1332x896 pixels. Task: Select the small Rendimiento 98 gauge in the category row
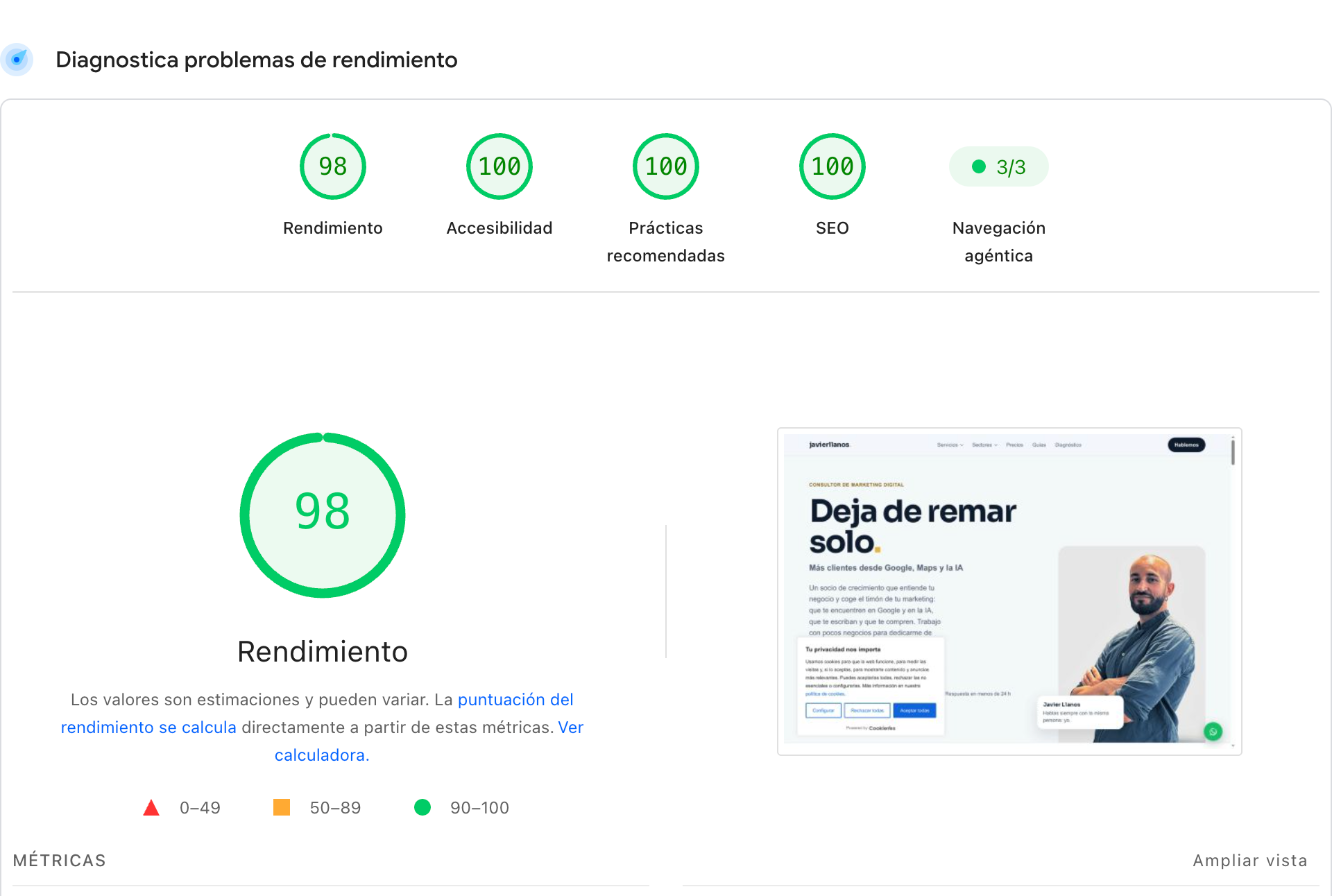click(x=333, y=166)
